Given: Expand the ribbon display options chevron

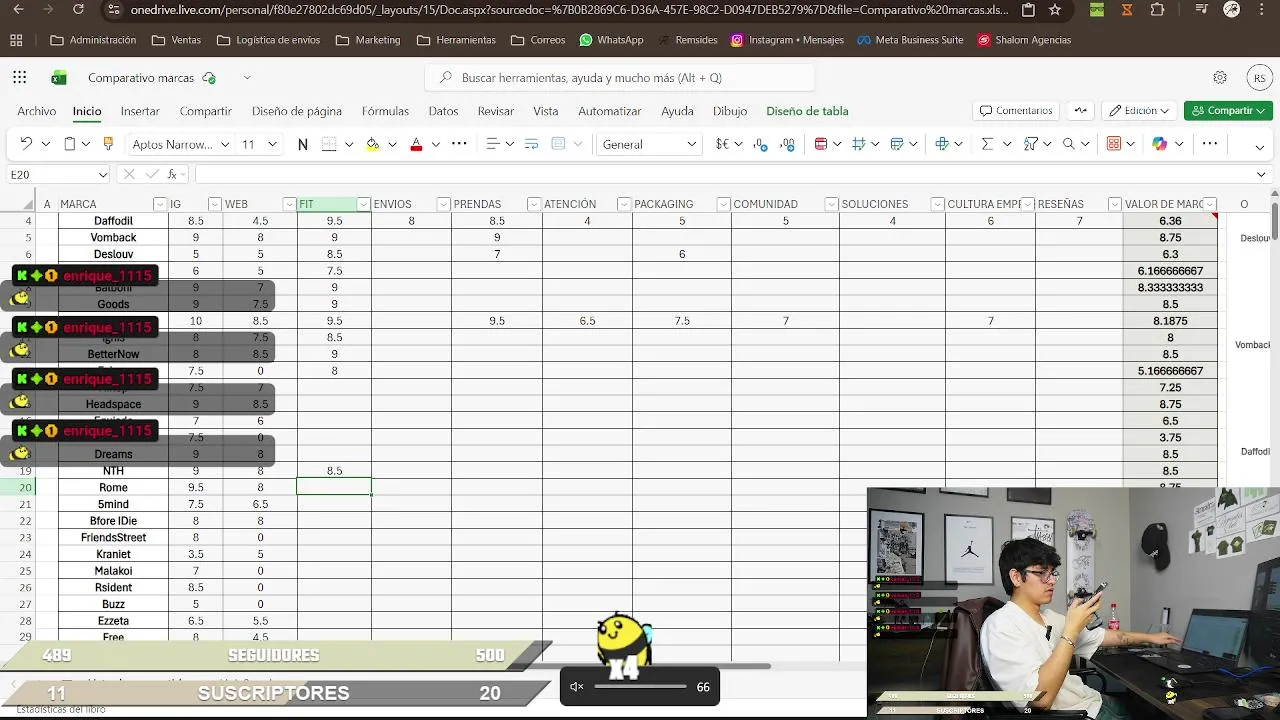Looking at the screenshot, I should [x=1260, y=147].
